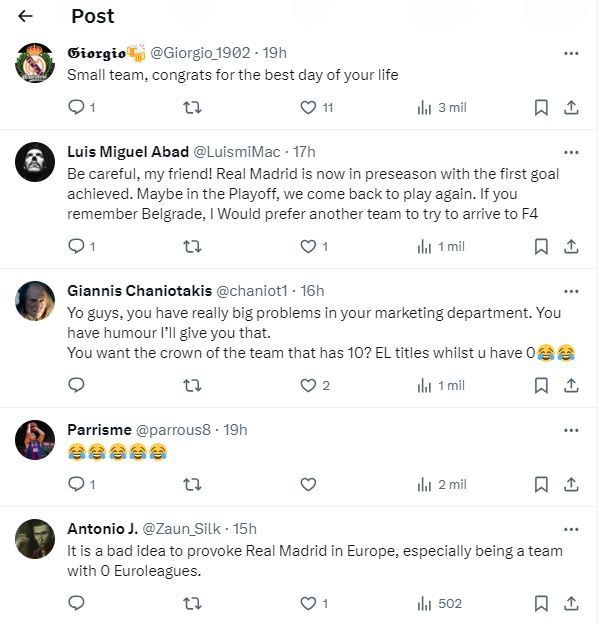Open Antonio J.'s profile avatar
612x624 pixels.
pos(35,539)
